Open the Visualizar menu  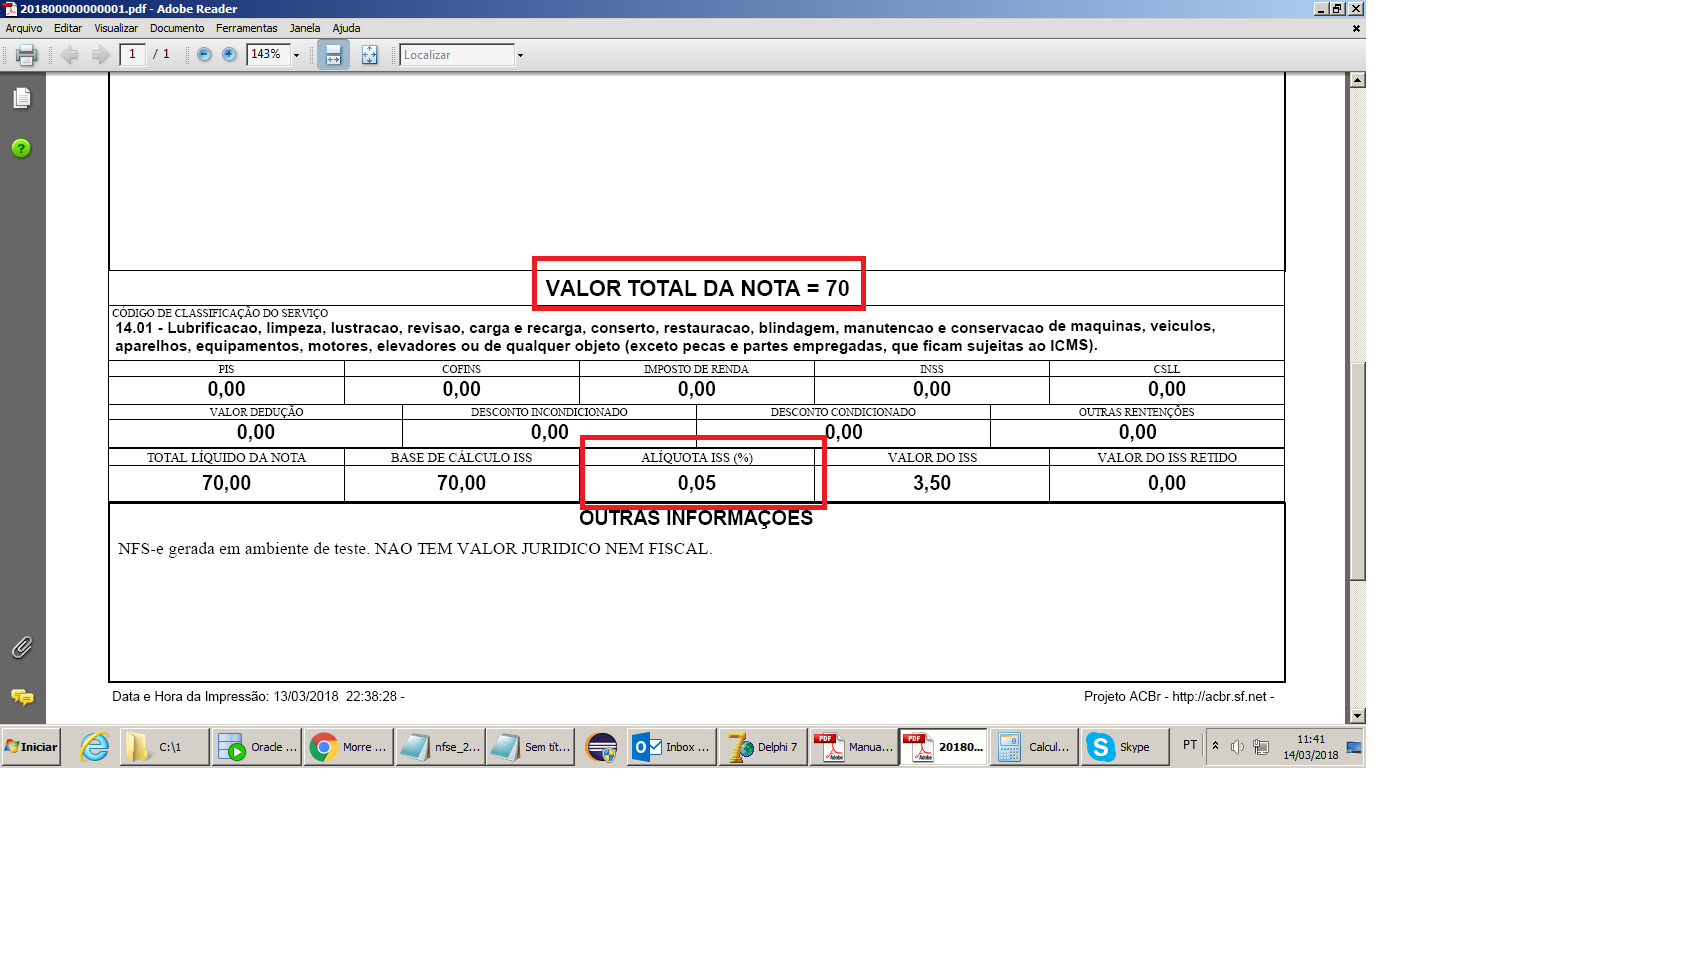116,28
